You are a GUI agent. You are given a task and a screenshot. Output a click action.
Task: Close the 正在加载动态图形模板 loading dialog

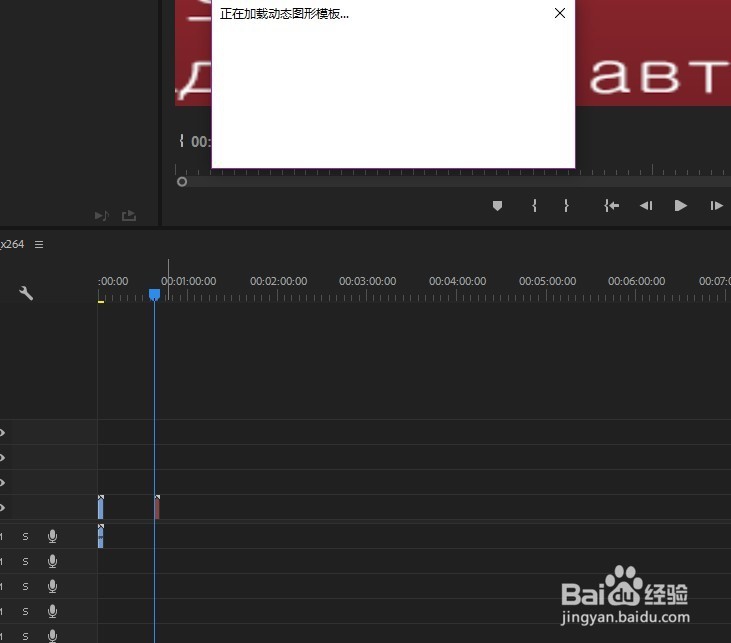560,13
